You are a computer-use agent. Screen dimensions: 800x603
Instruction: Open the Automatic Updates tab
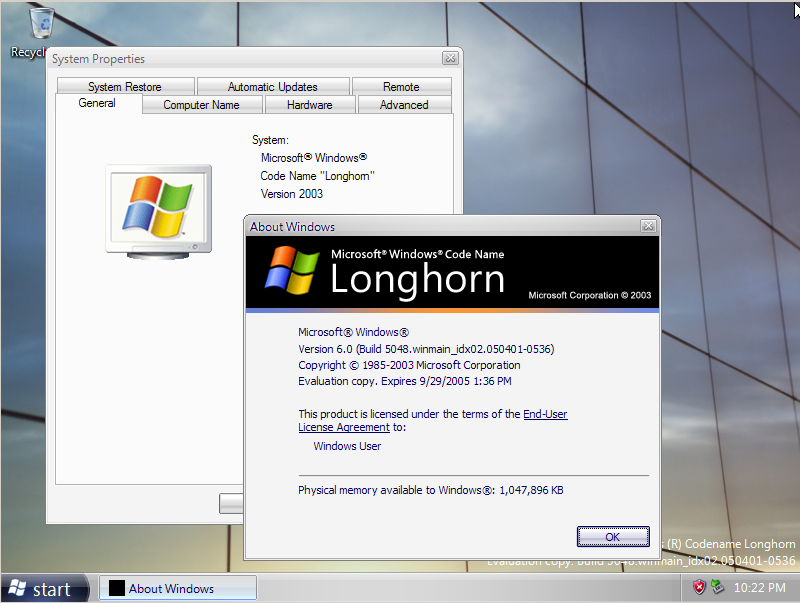tap(272, 86)
